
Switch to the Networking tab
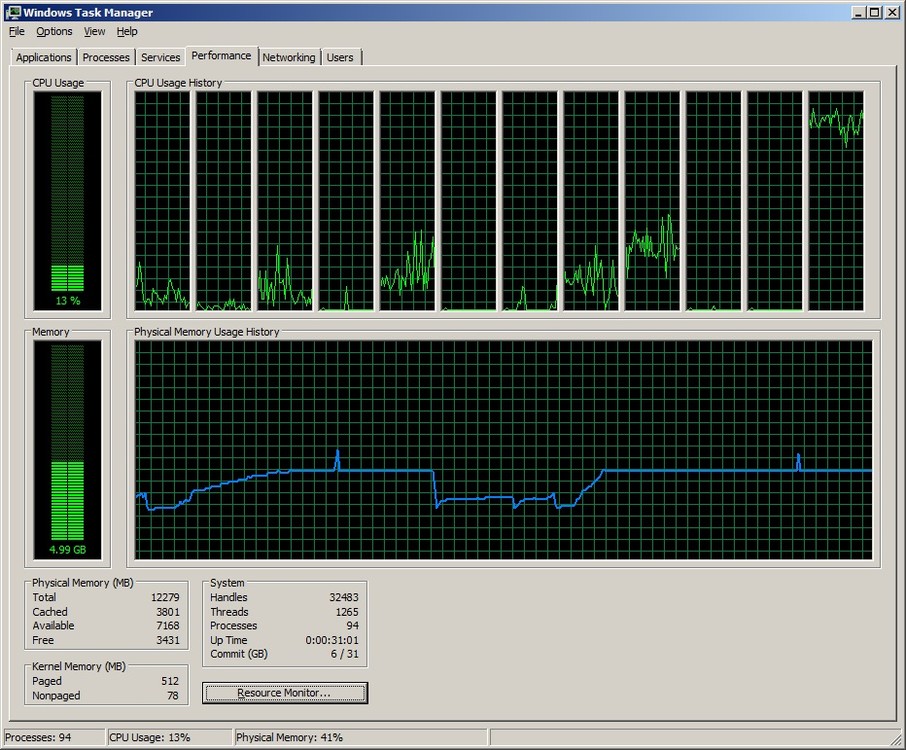pos(289,57)
